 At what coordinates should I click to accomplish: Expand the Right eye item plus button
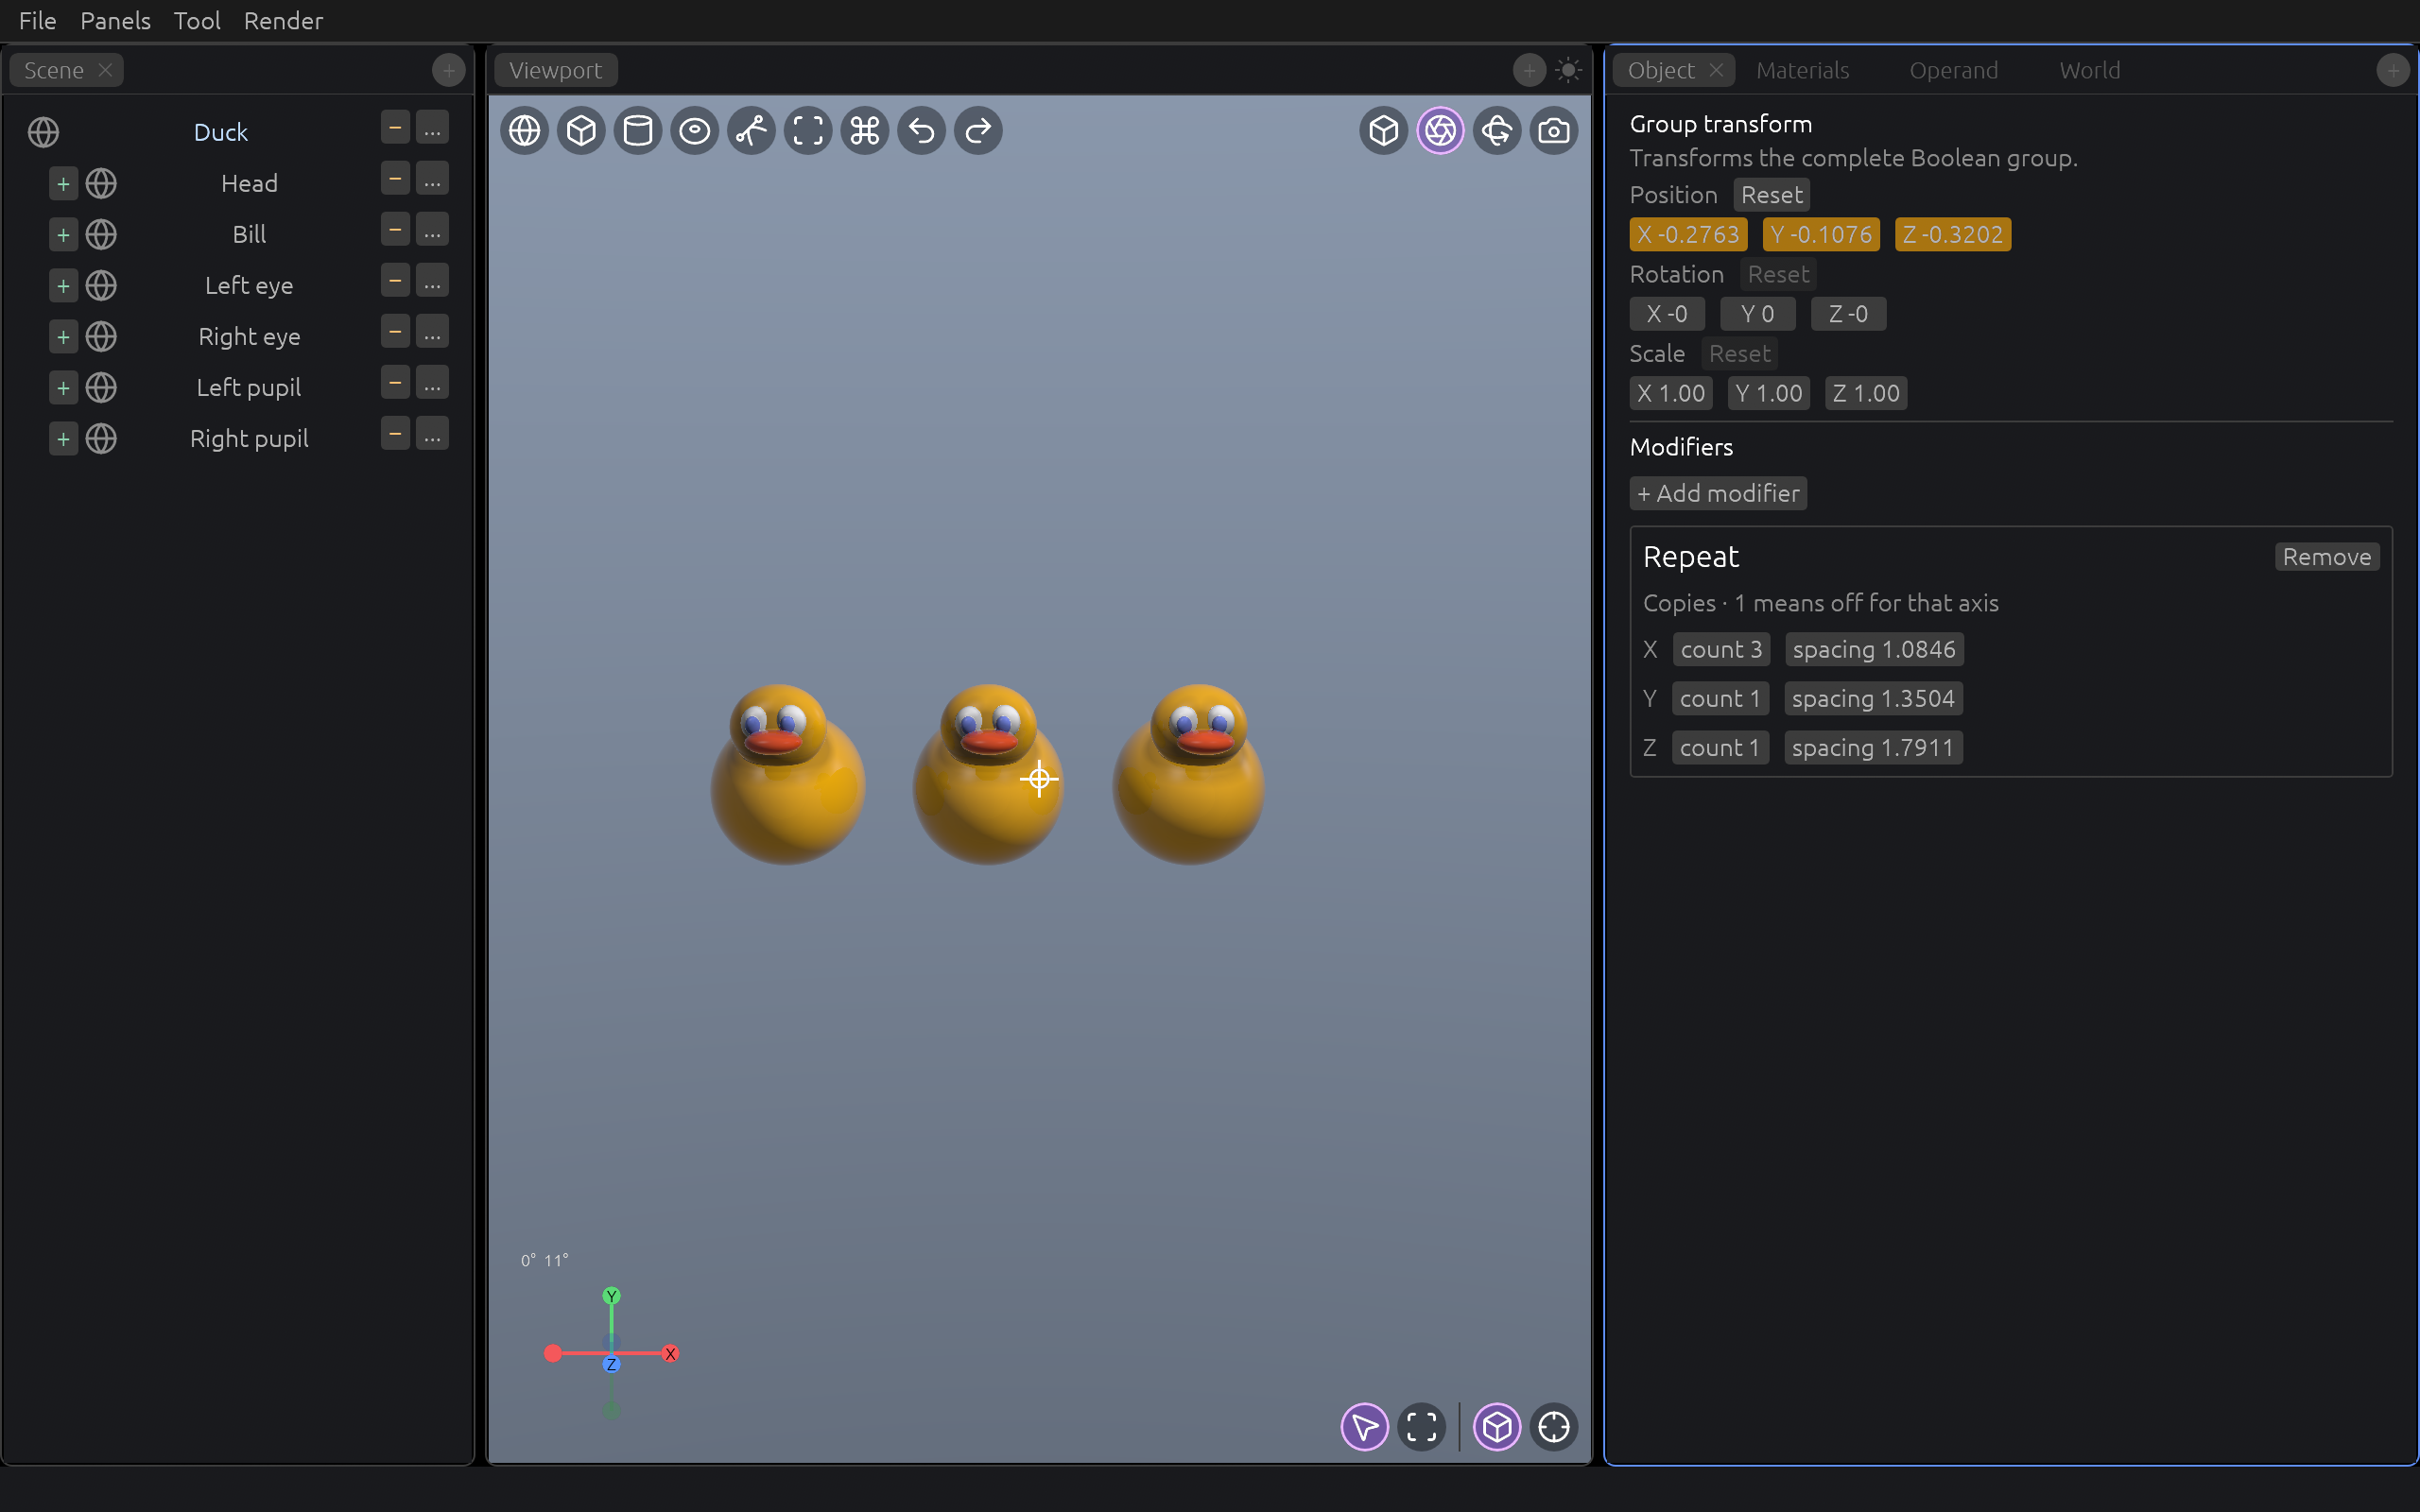(x=63, y=337)
